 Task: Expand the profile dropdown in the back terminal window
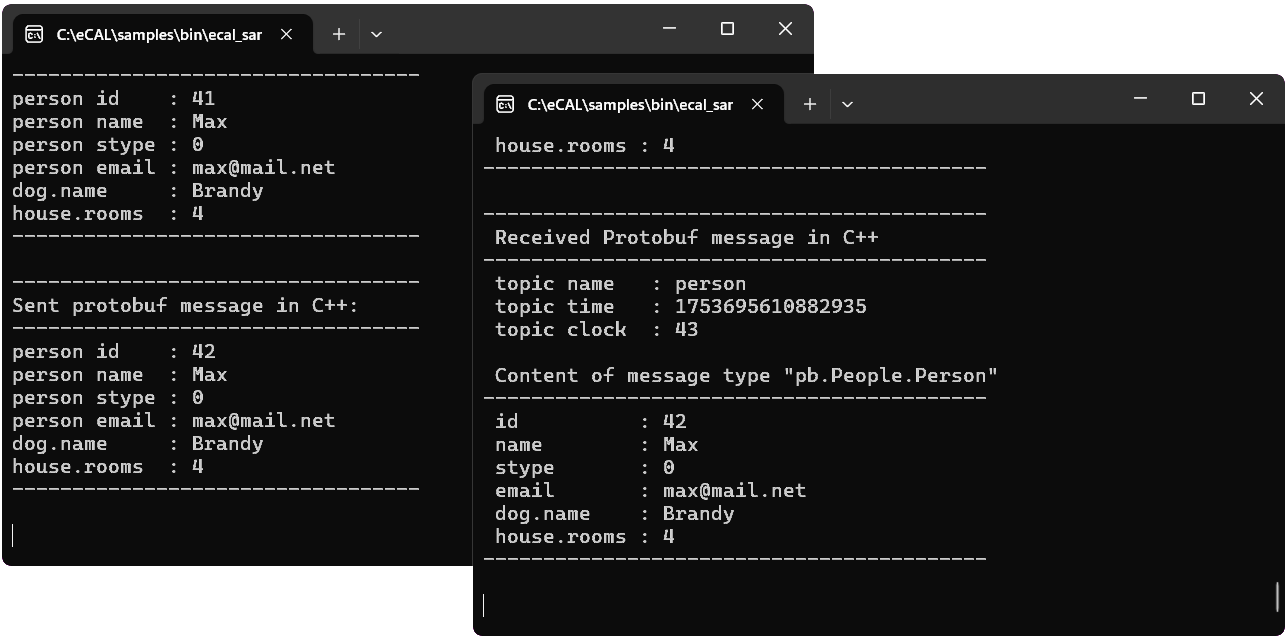tap(376, 34)
